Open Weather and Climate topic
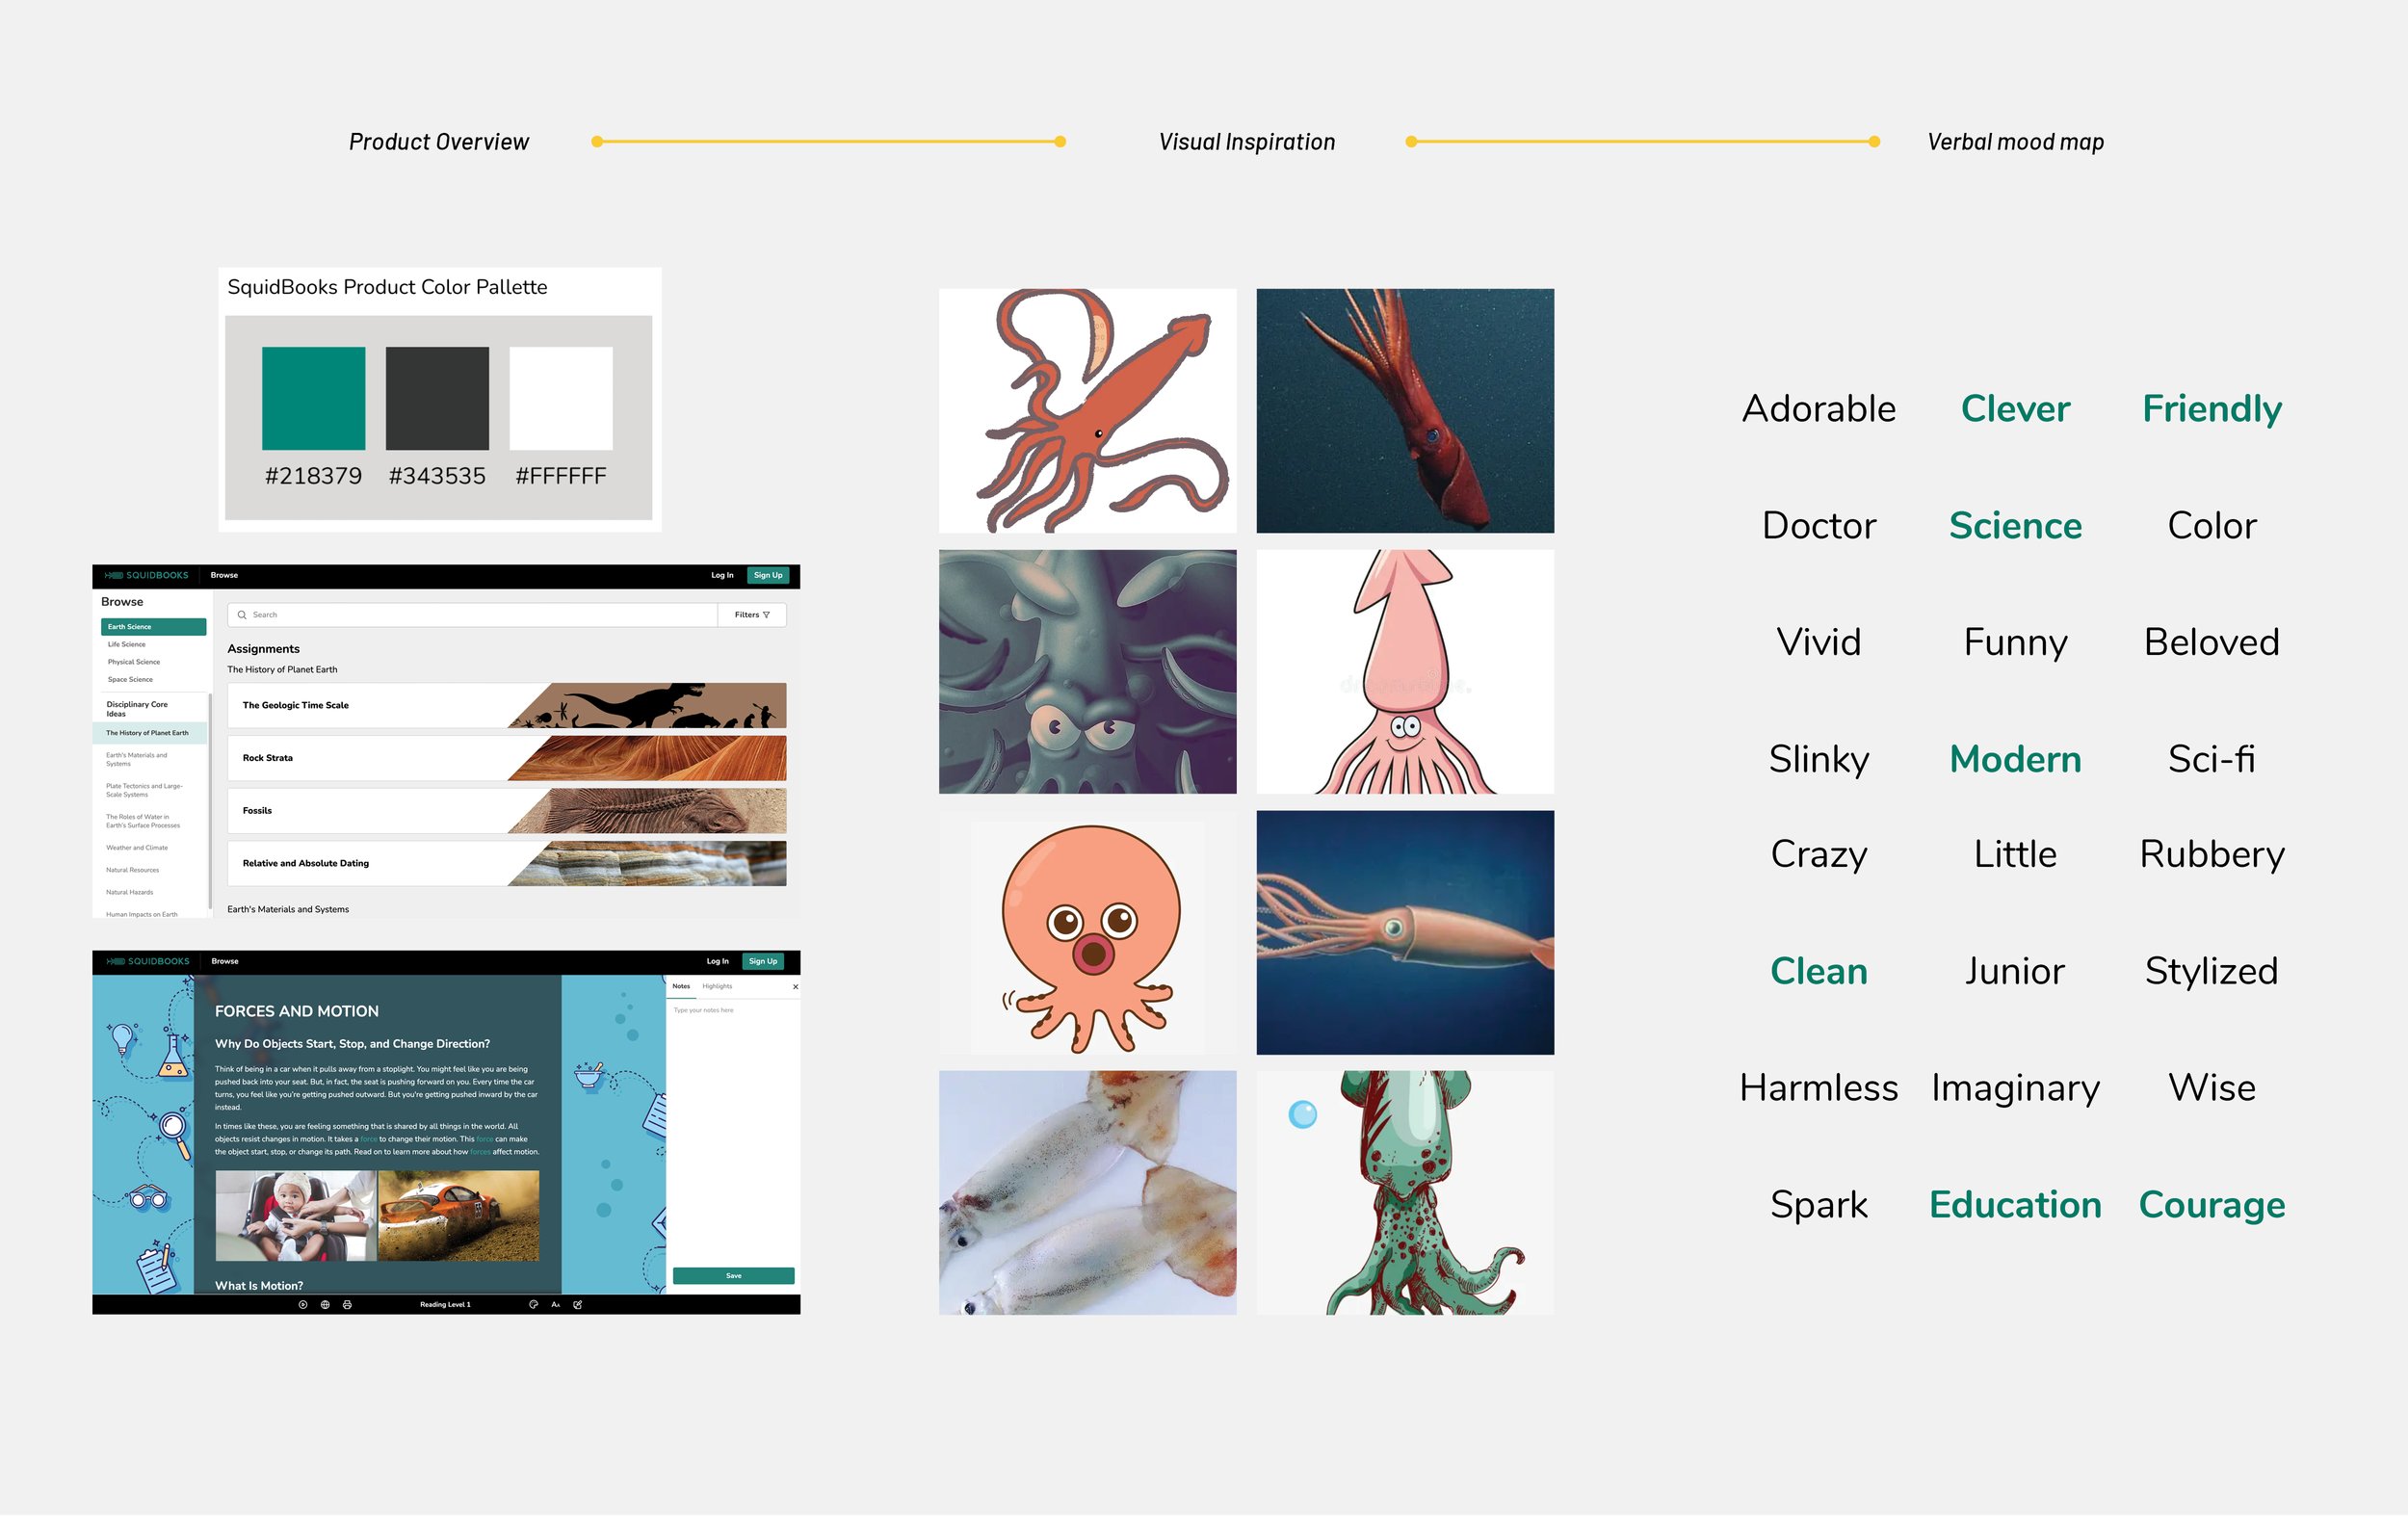Image resolution: width=2408 pixels, height=1517 pixels. pyautogui.click(x=137, y=848)
